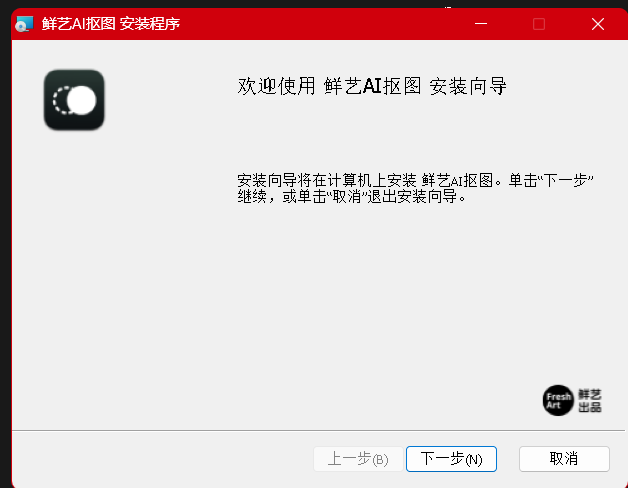Click the 鲜艺AI抠图 app logo icon

point(74,100)
